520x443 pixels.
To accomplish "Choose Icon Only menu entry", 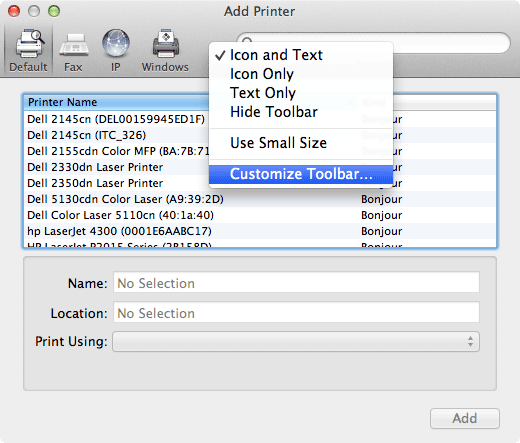I will point(301,74).
